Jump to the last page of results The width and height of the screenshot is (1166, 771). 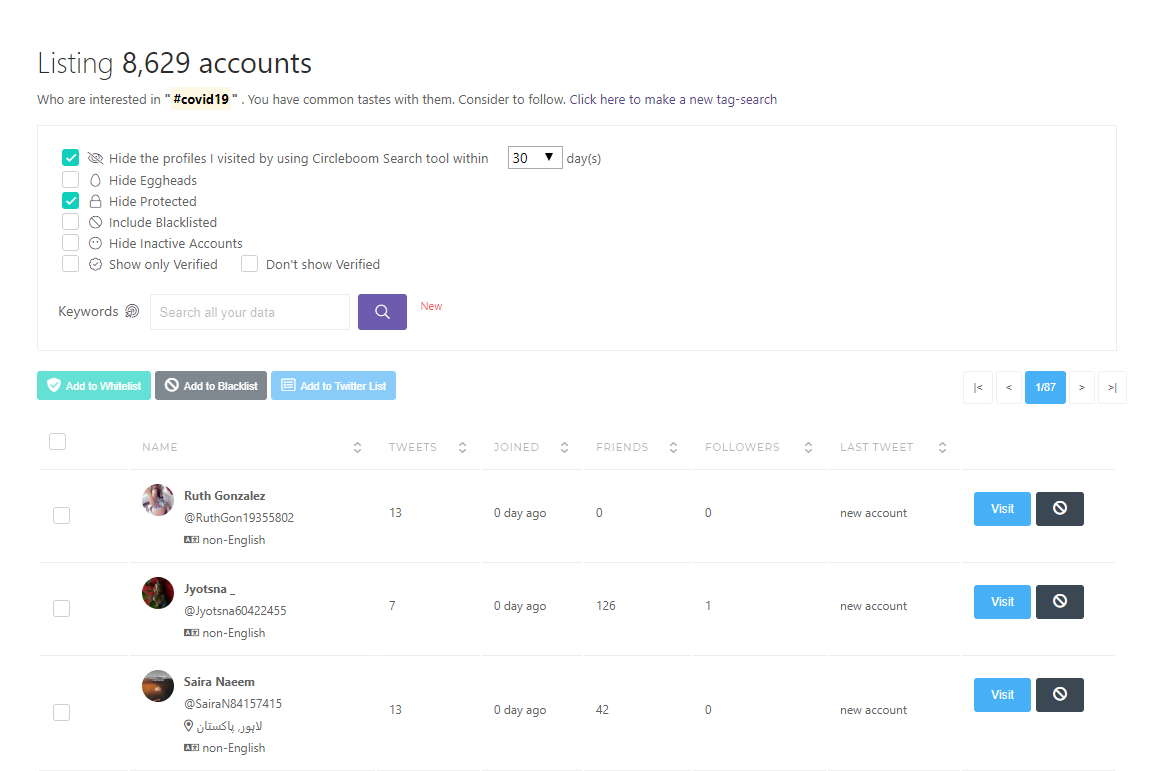[1112, 387]
